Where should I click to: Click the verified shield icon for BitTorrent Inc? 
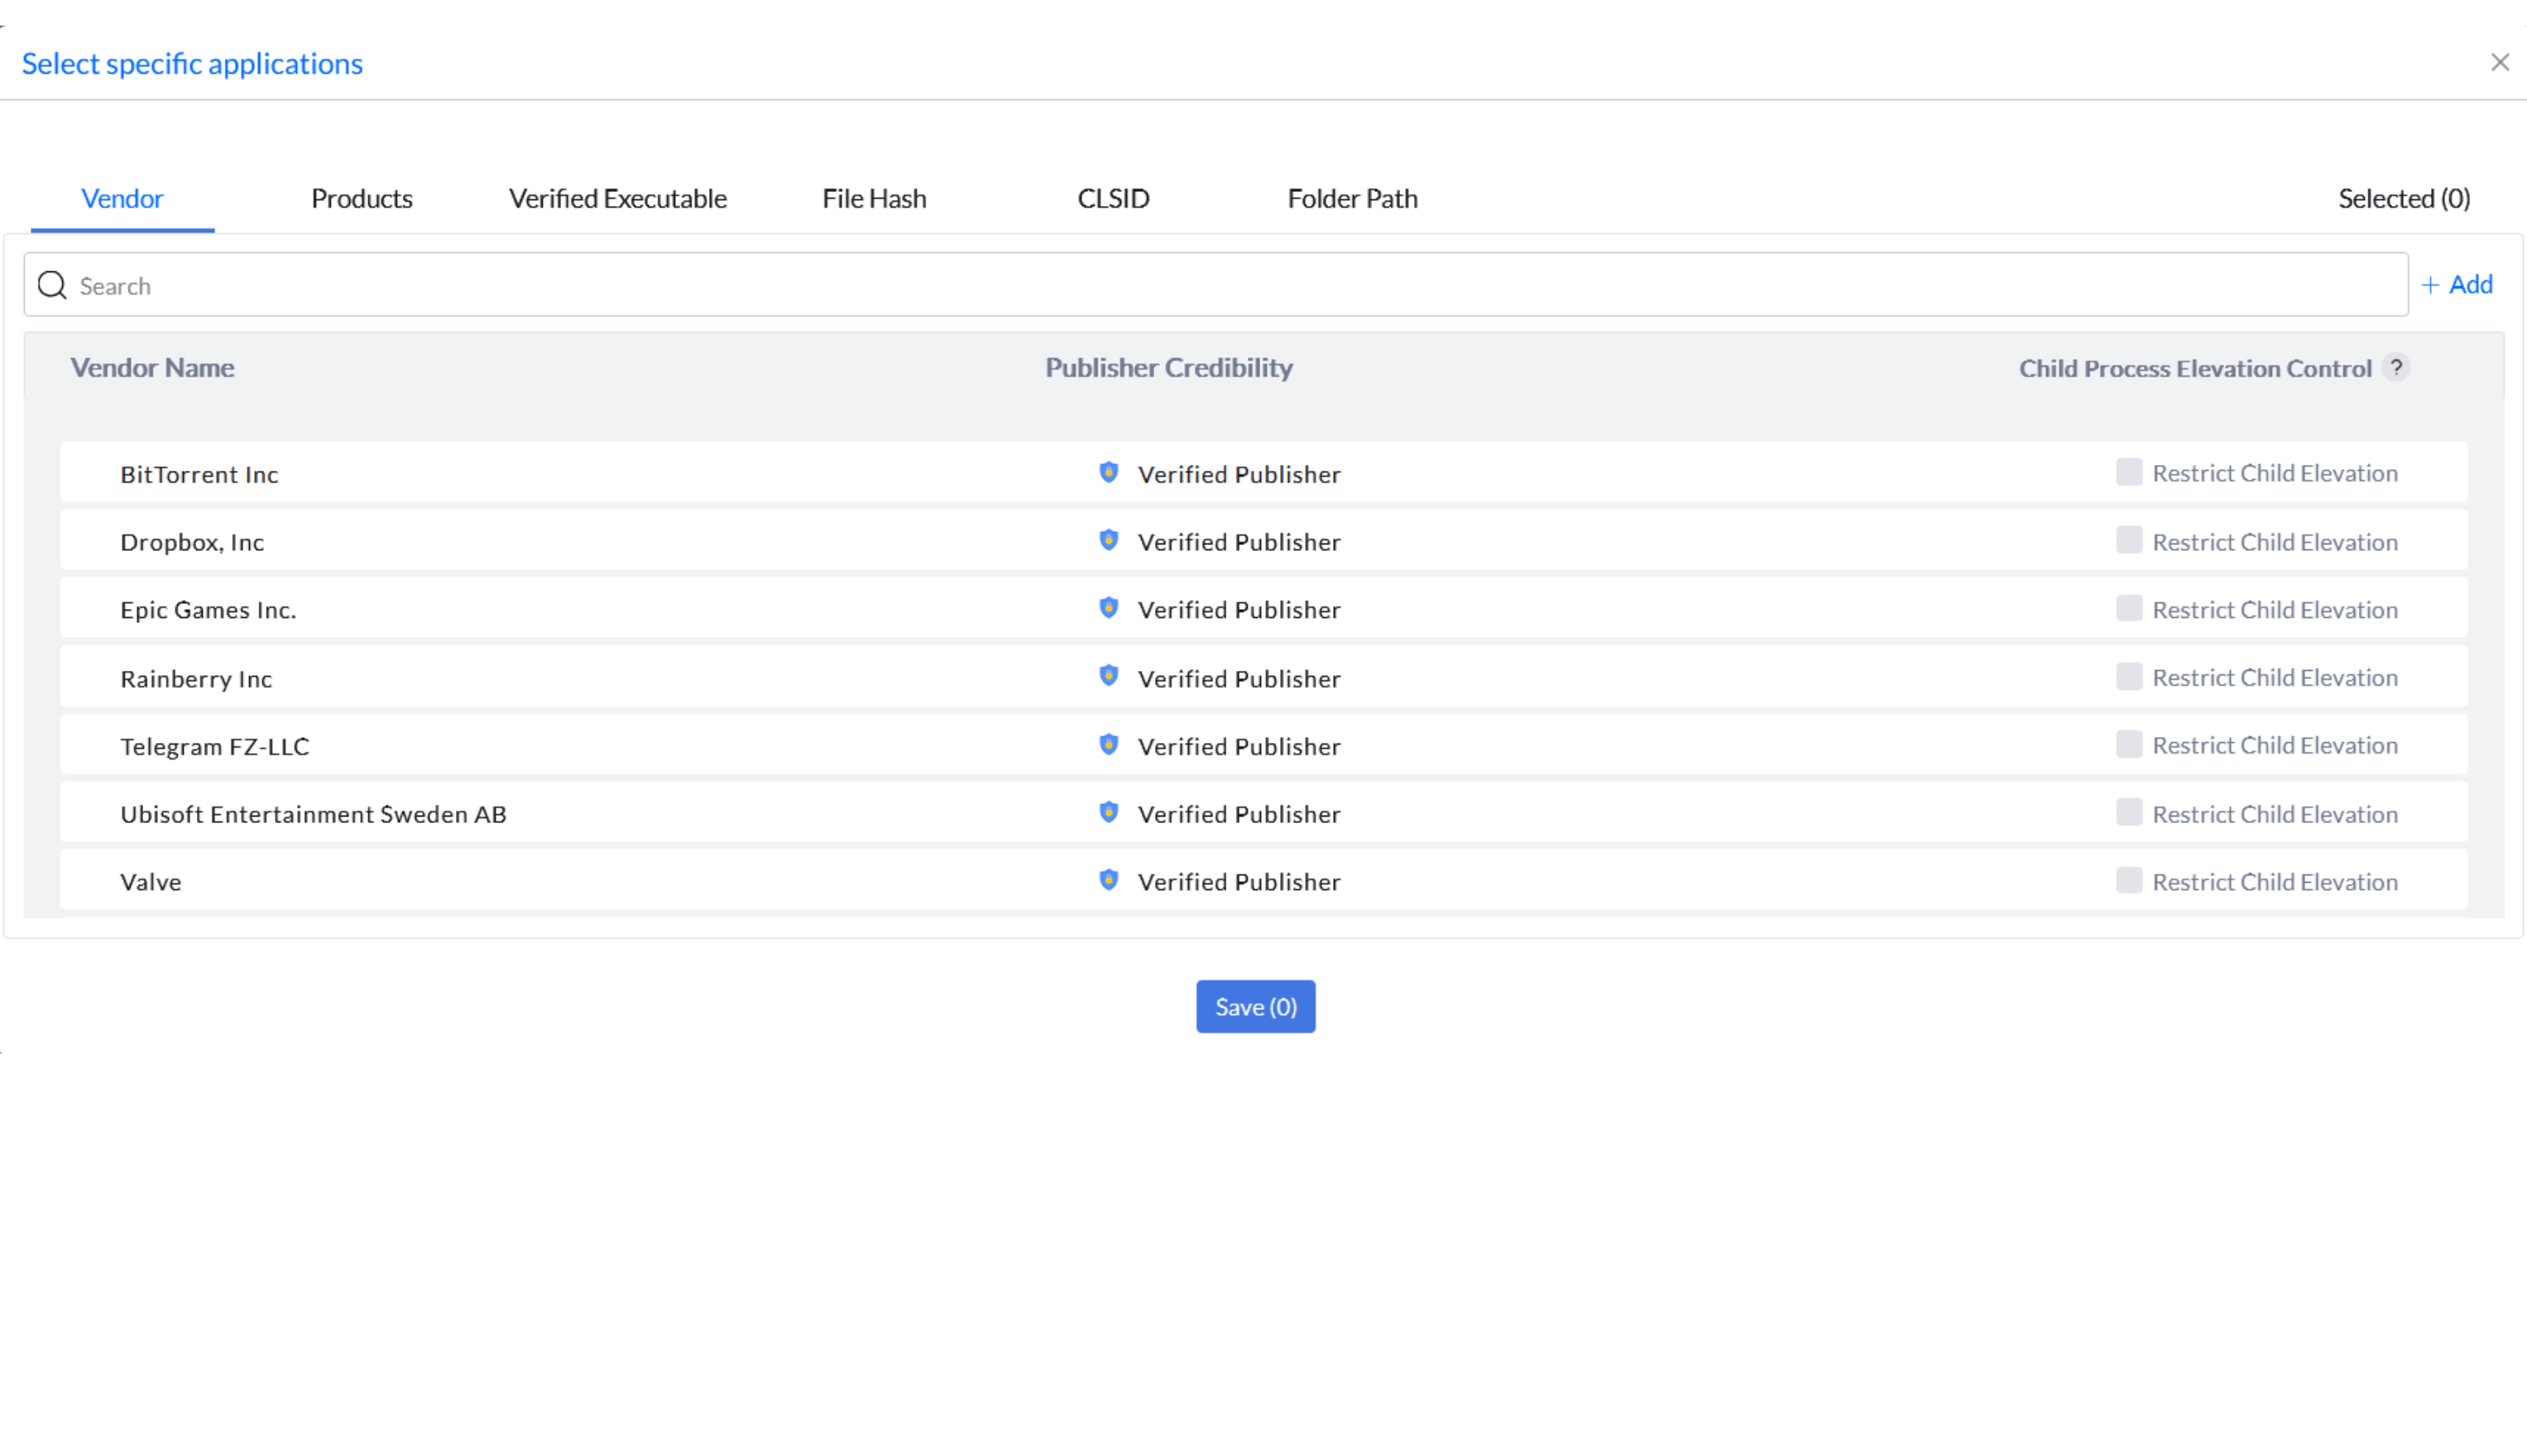pyautogui.click(x=1108, y=473)
